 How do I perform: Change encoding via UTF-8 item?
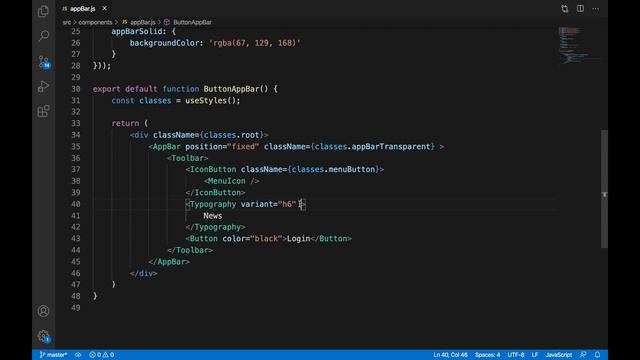coord(516,355)
